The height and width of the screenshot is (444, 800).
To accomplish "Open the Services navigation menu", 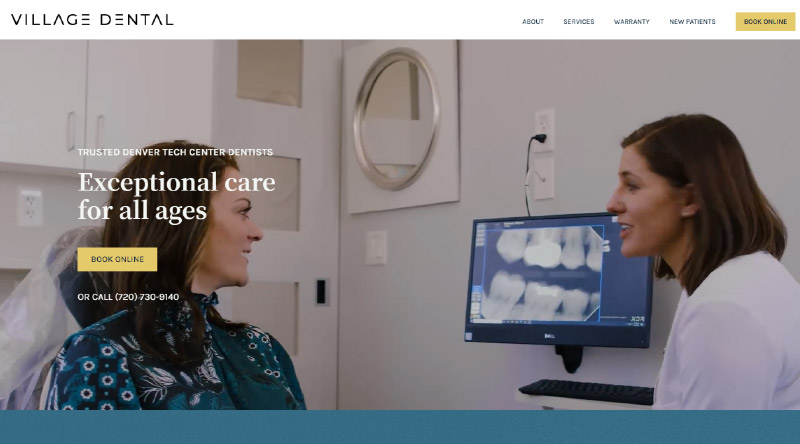I will [x=579, y=21].
